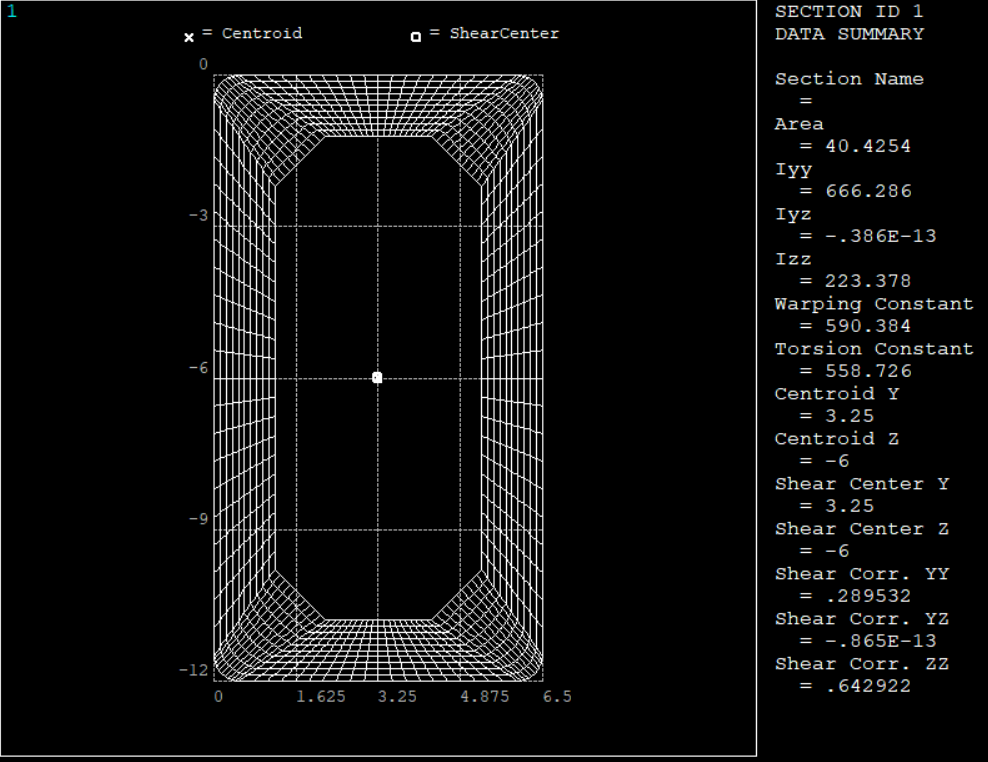
Task: Click the Izz value 223.378
Action: [x=868, y=281]
